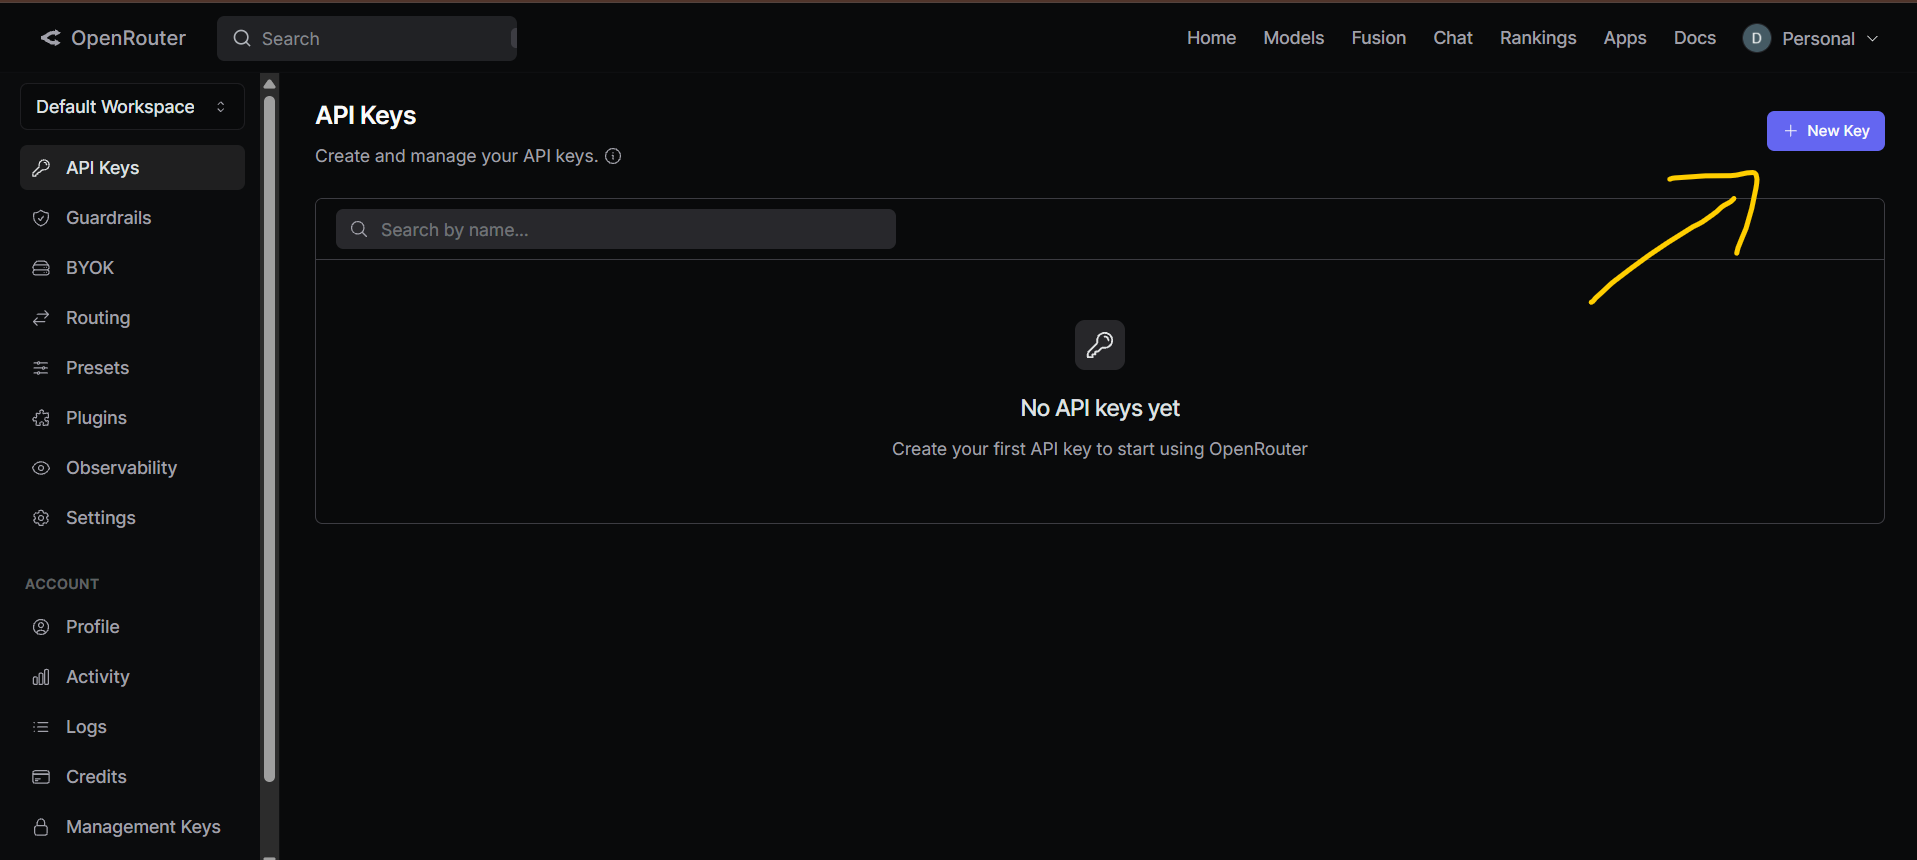Viewport: 1917px width, 860px height.
Task: Click the Plugins puzzle icon
Action: (x=41, y=418)
